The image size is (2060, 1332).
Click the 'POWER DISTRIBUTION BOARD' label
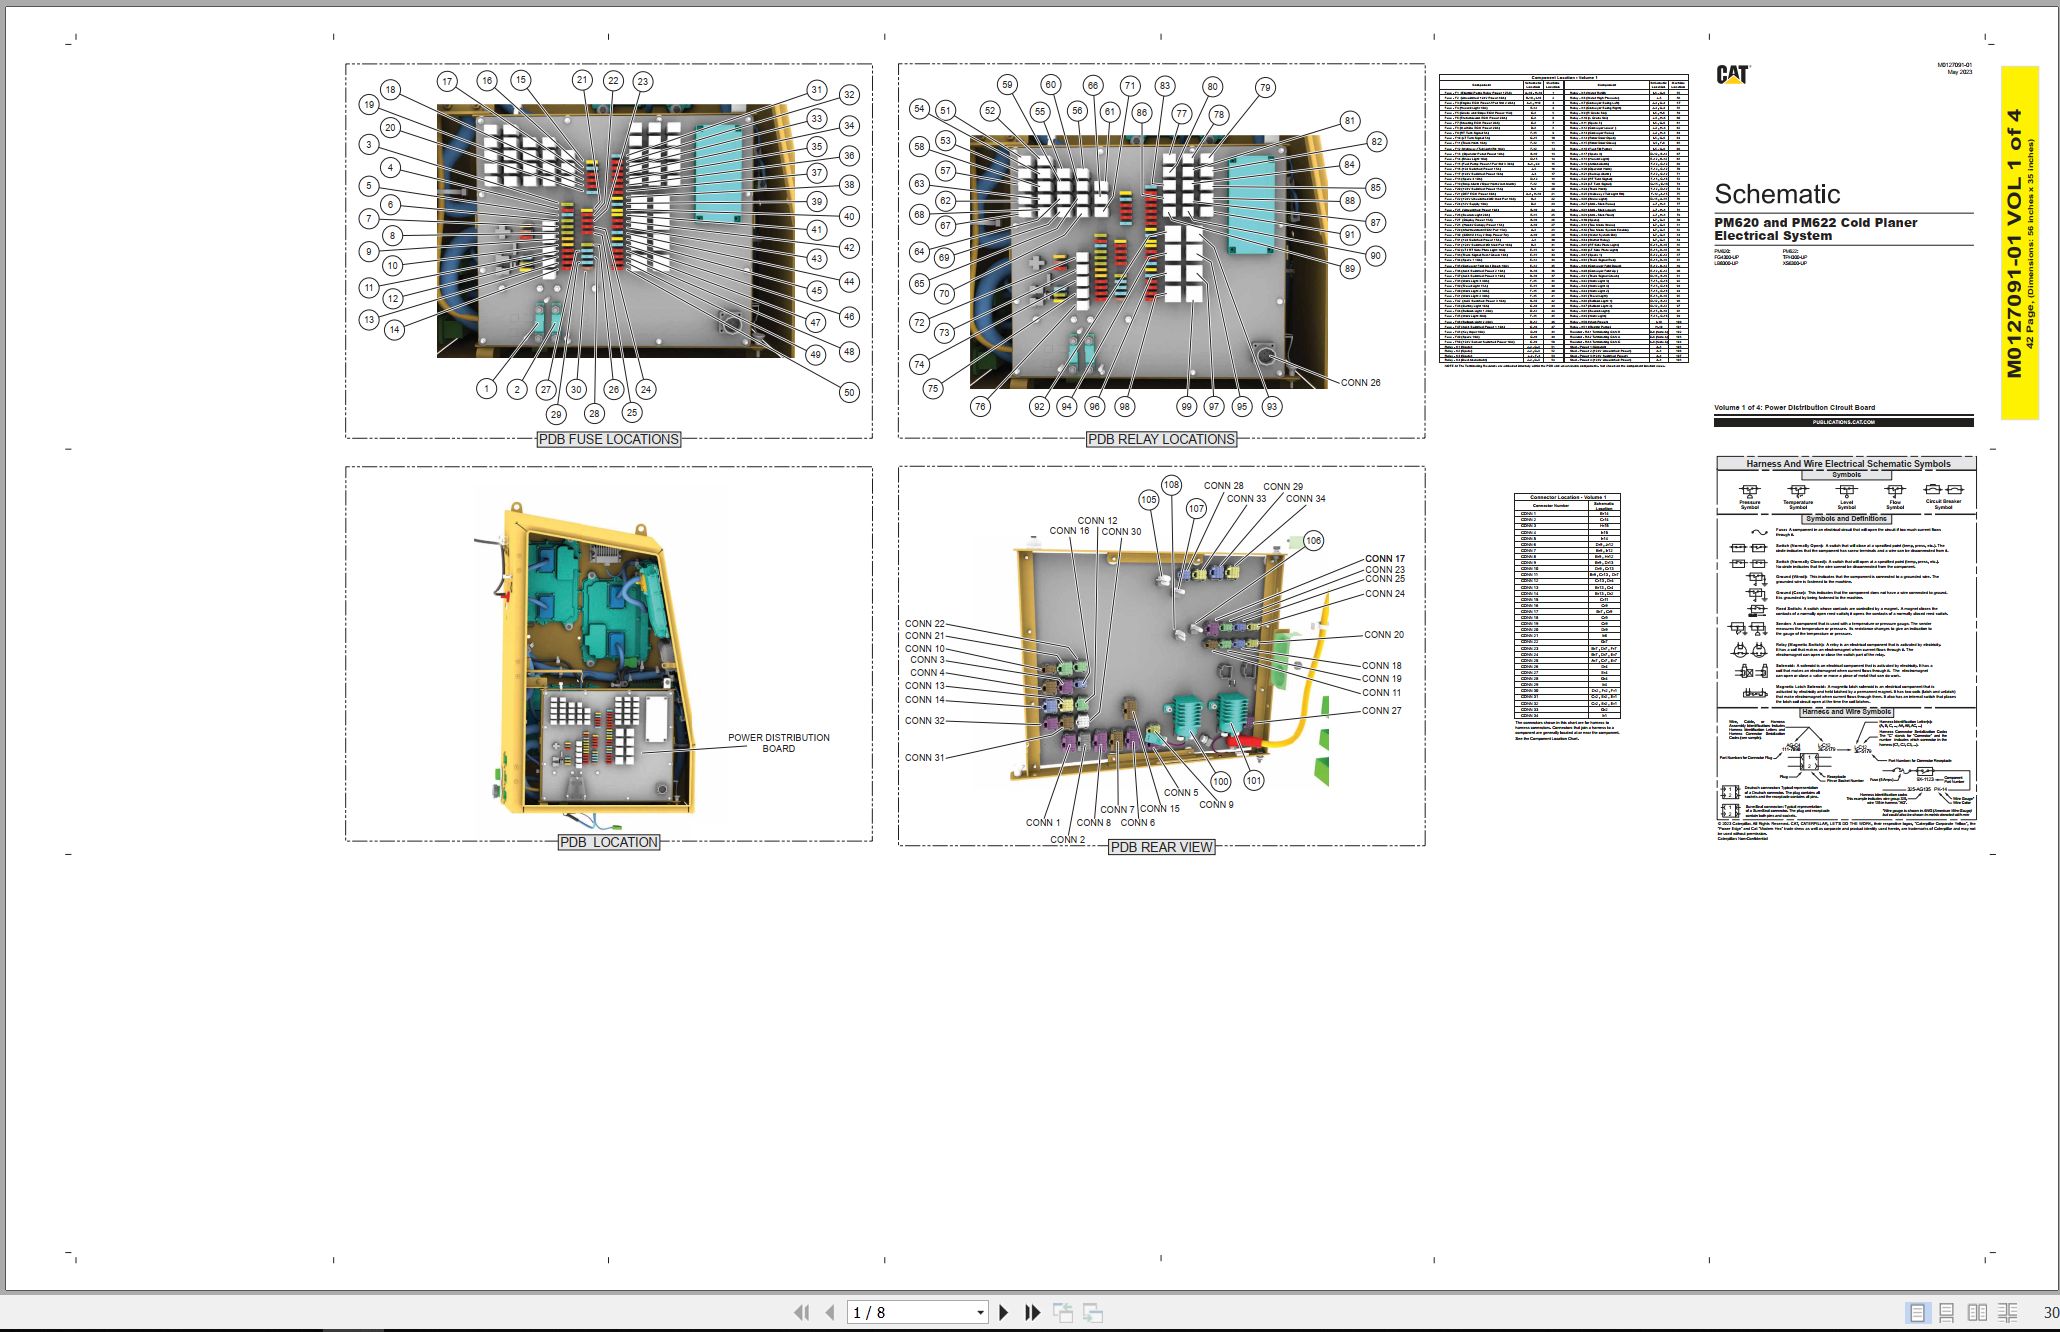(779, 743)
